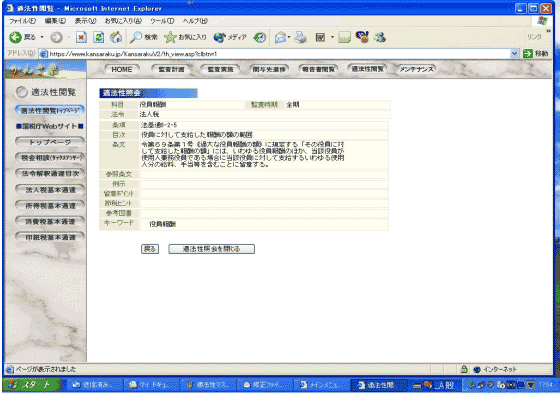This screenshot has width=560, height=396.
Task: Click the スタート Start button
Action: click(32, 385)
